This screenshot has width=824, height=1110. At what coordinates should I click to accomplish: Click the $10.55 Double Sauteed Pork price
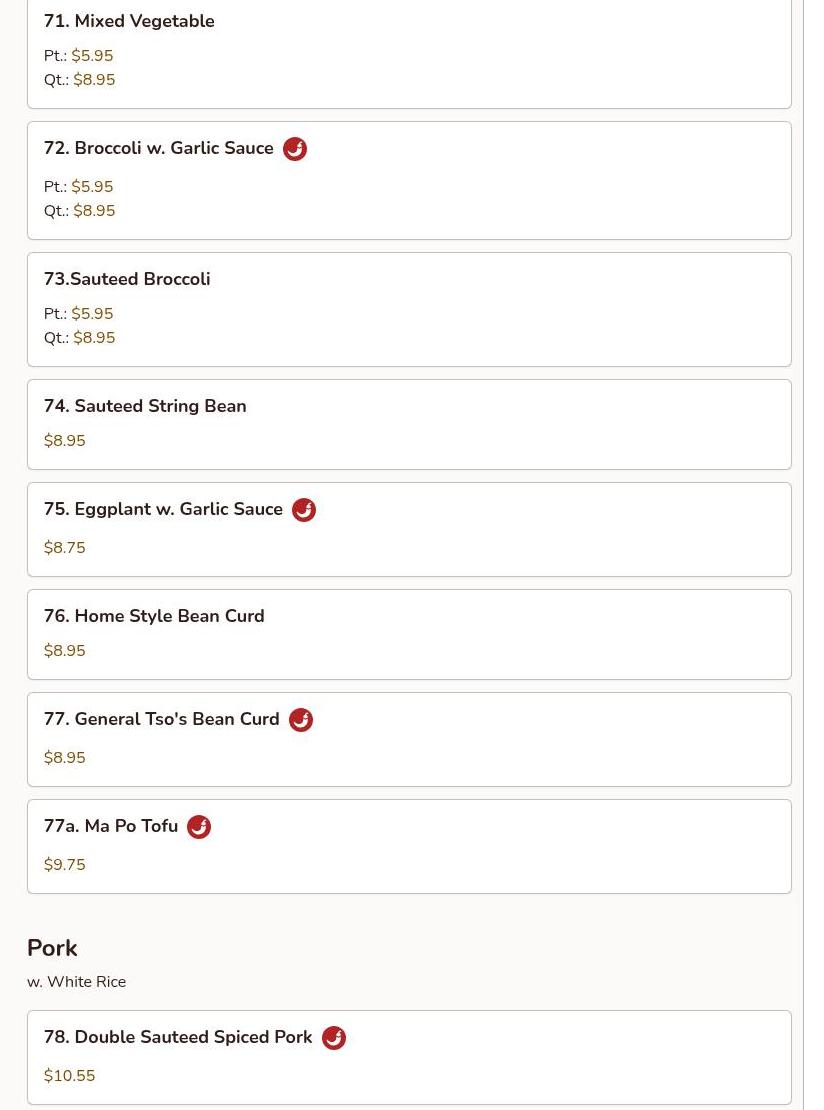70,1076
